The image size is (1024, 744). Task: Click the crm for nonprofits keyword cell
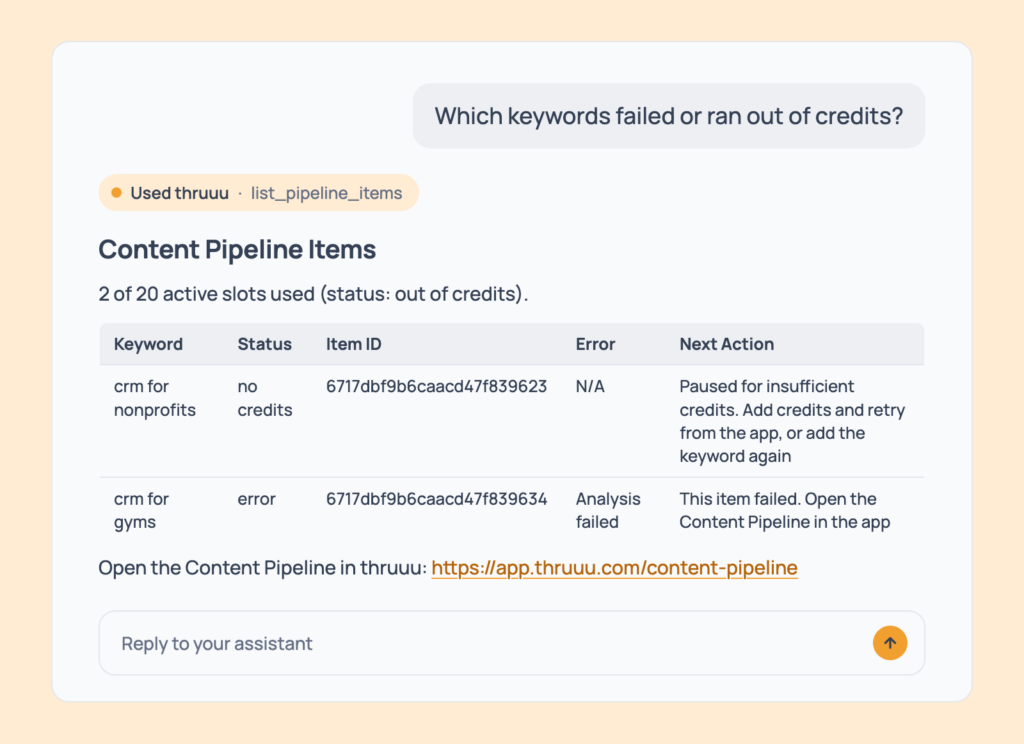pyautogui.click(x=155, y=398)
